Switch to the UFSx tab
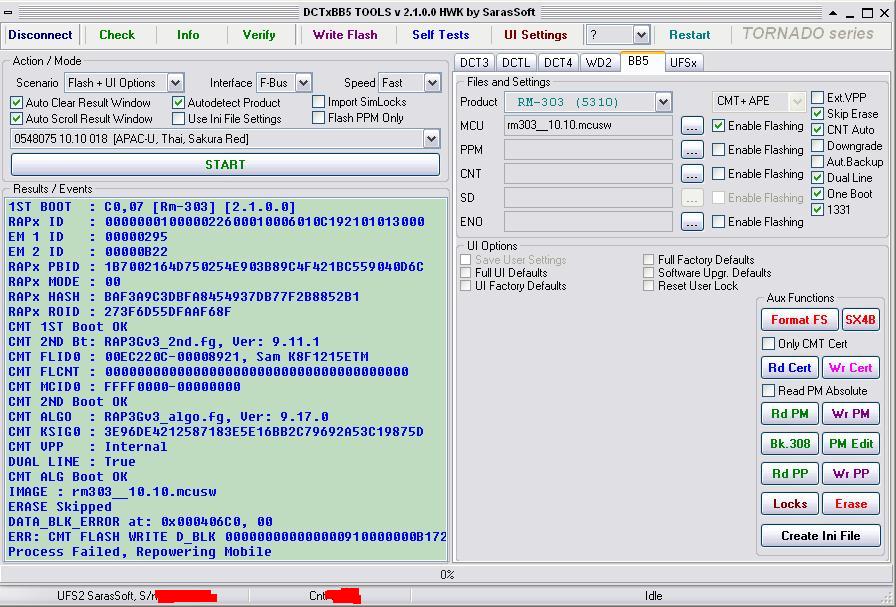 click(x=683, y=62)
